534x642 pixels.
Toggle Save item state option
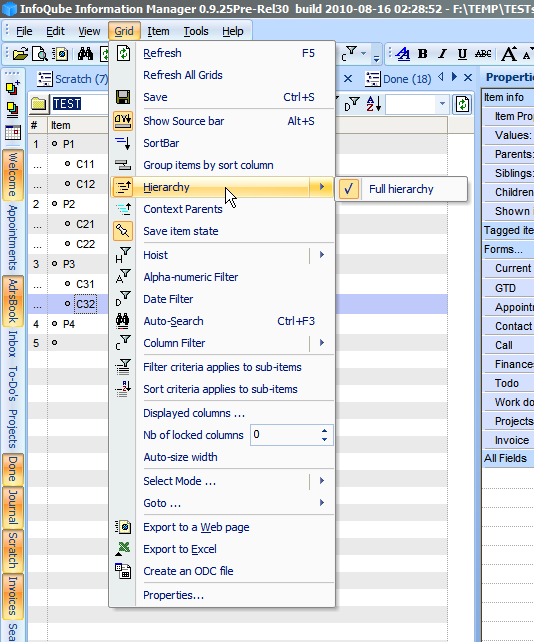tap(222, 231)
